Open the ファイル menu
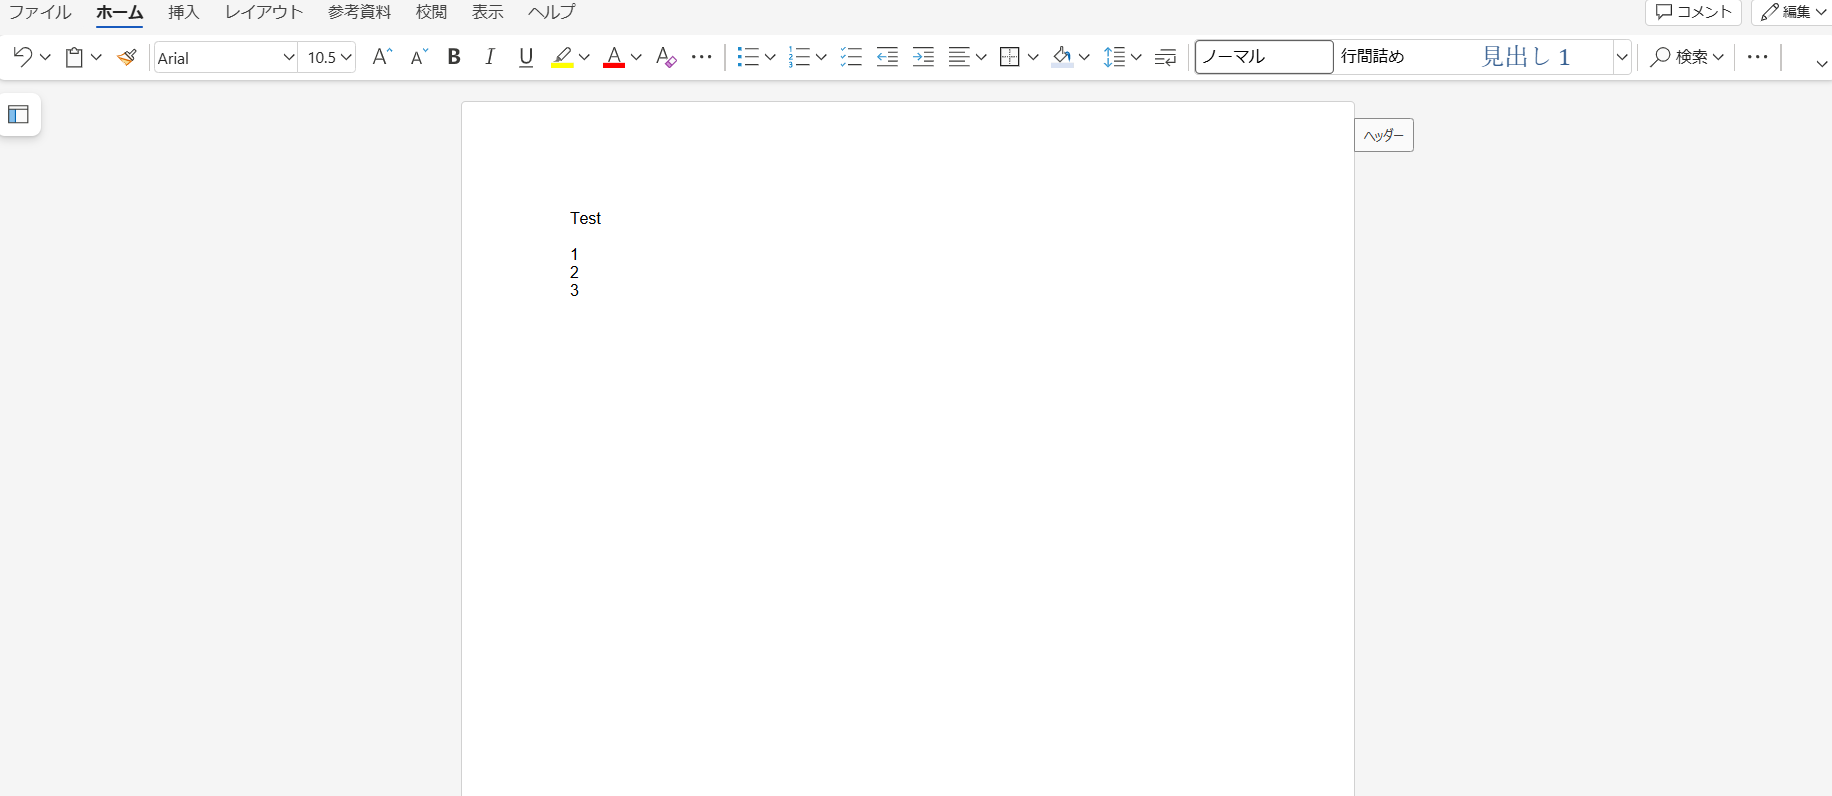Viewport: 1832px width, 796px height. (40, 12)
